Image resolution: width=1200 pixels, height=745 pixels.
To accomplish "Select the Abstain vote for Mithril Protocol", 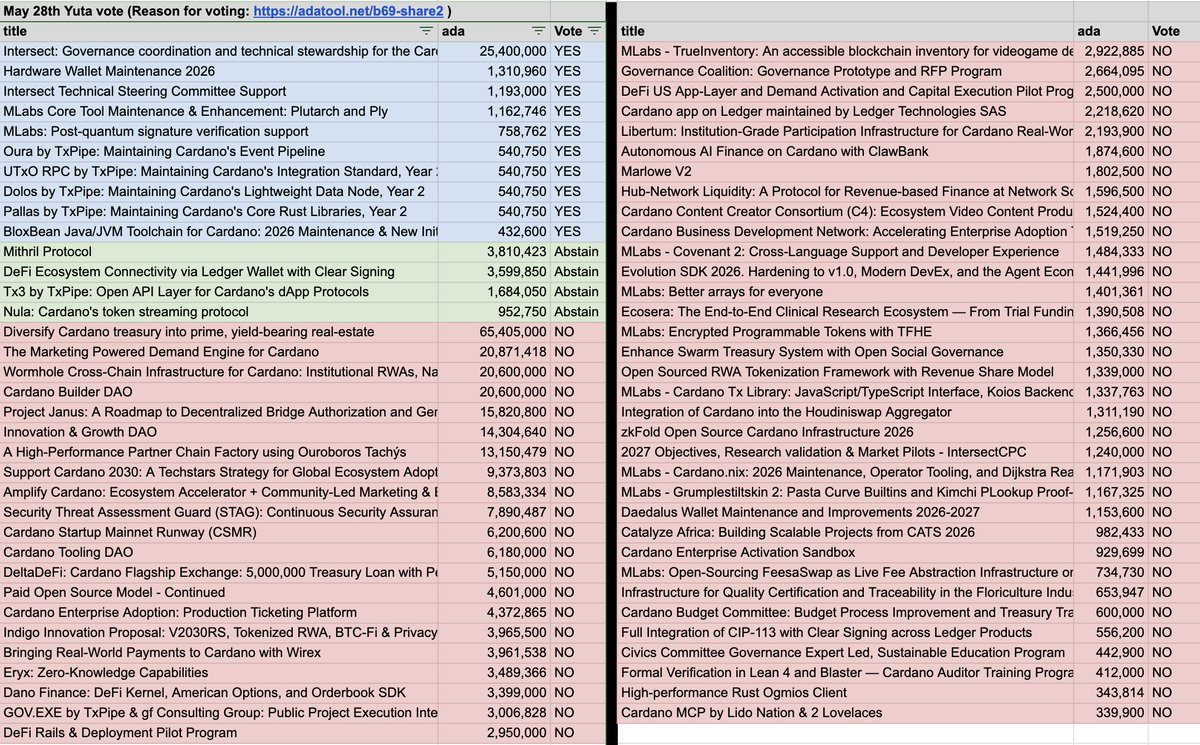I will 577,252.
